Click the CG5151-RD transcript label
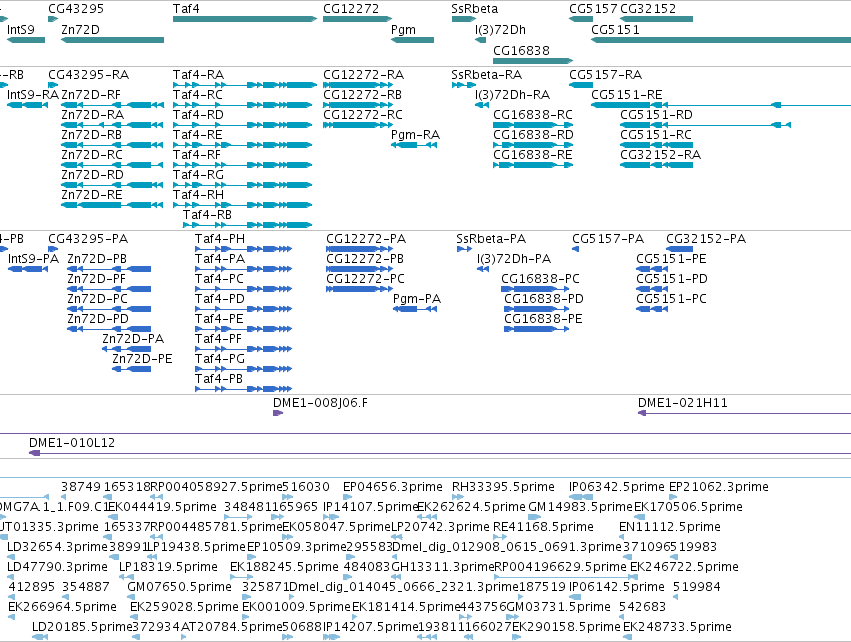This screenshot has width=851, height=642. 656,115
